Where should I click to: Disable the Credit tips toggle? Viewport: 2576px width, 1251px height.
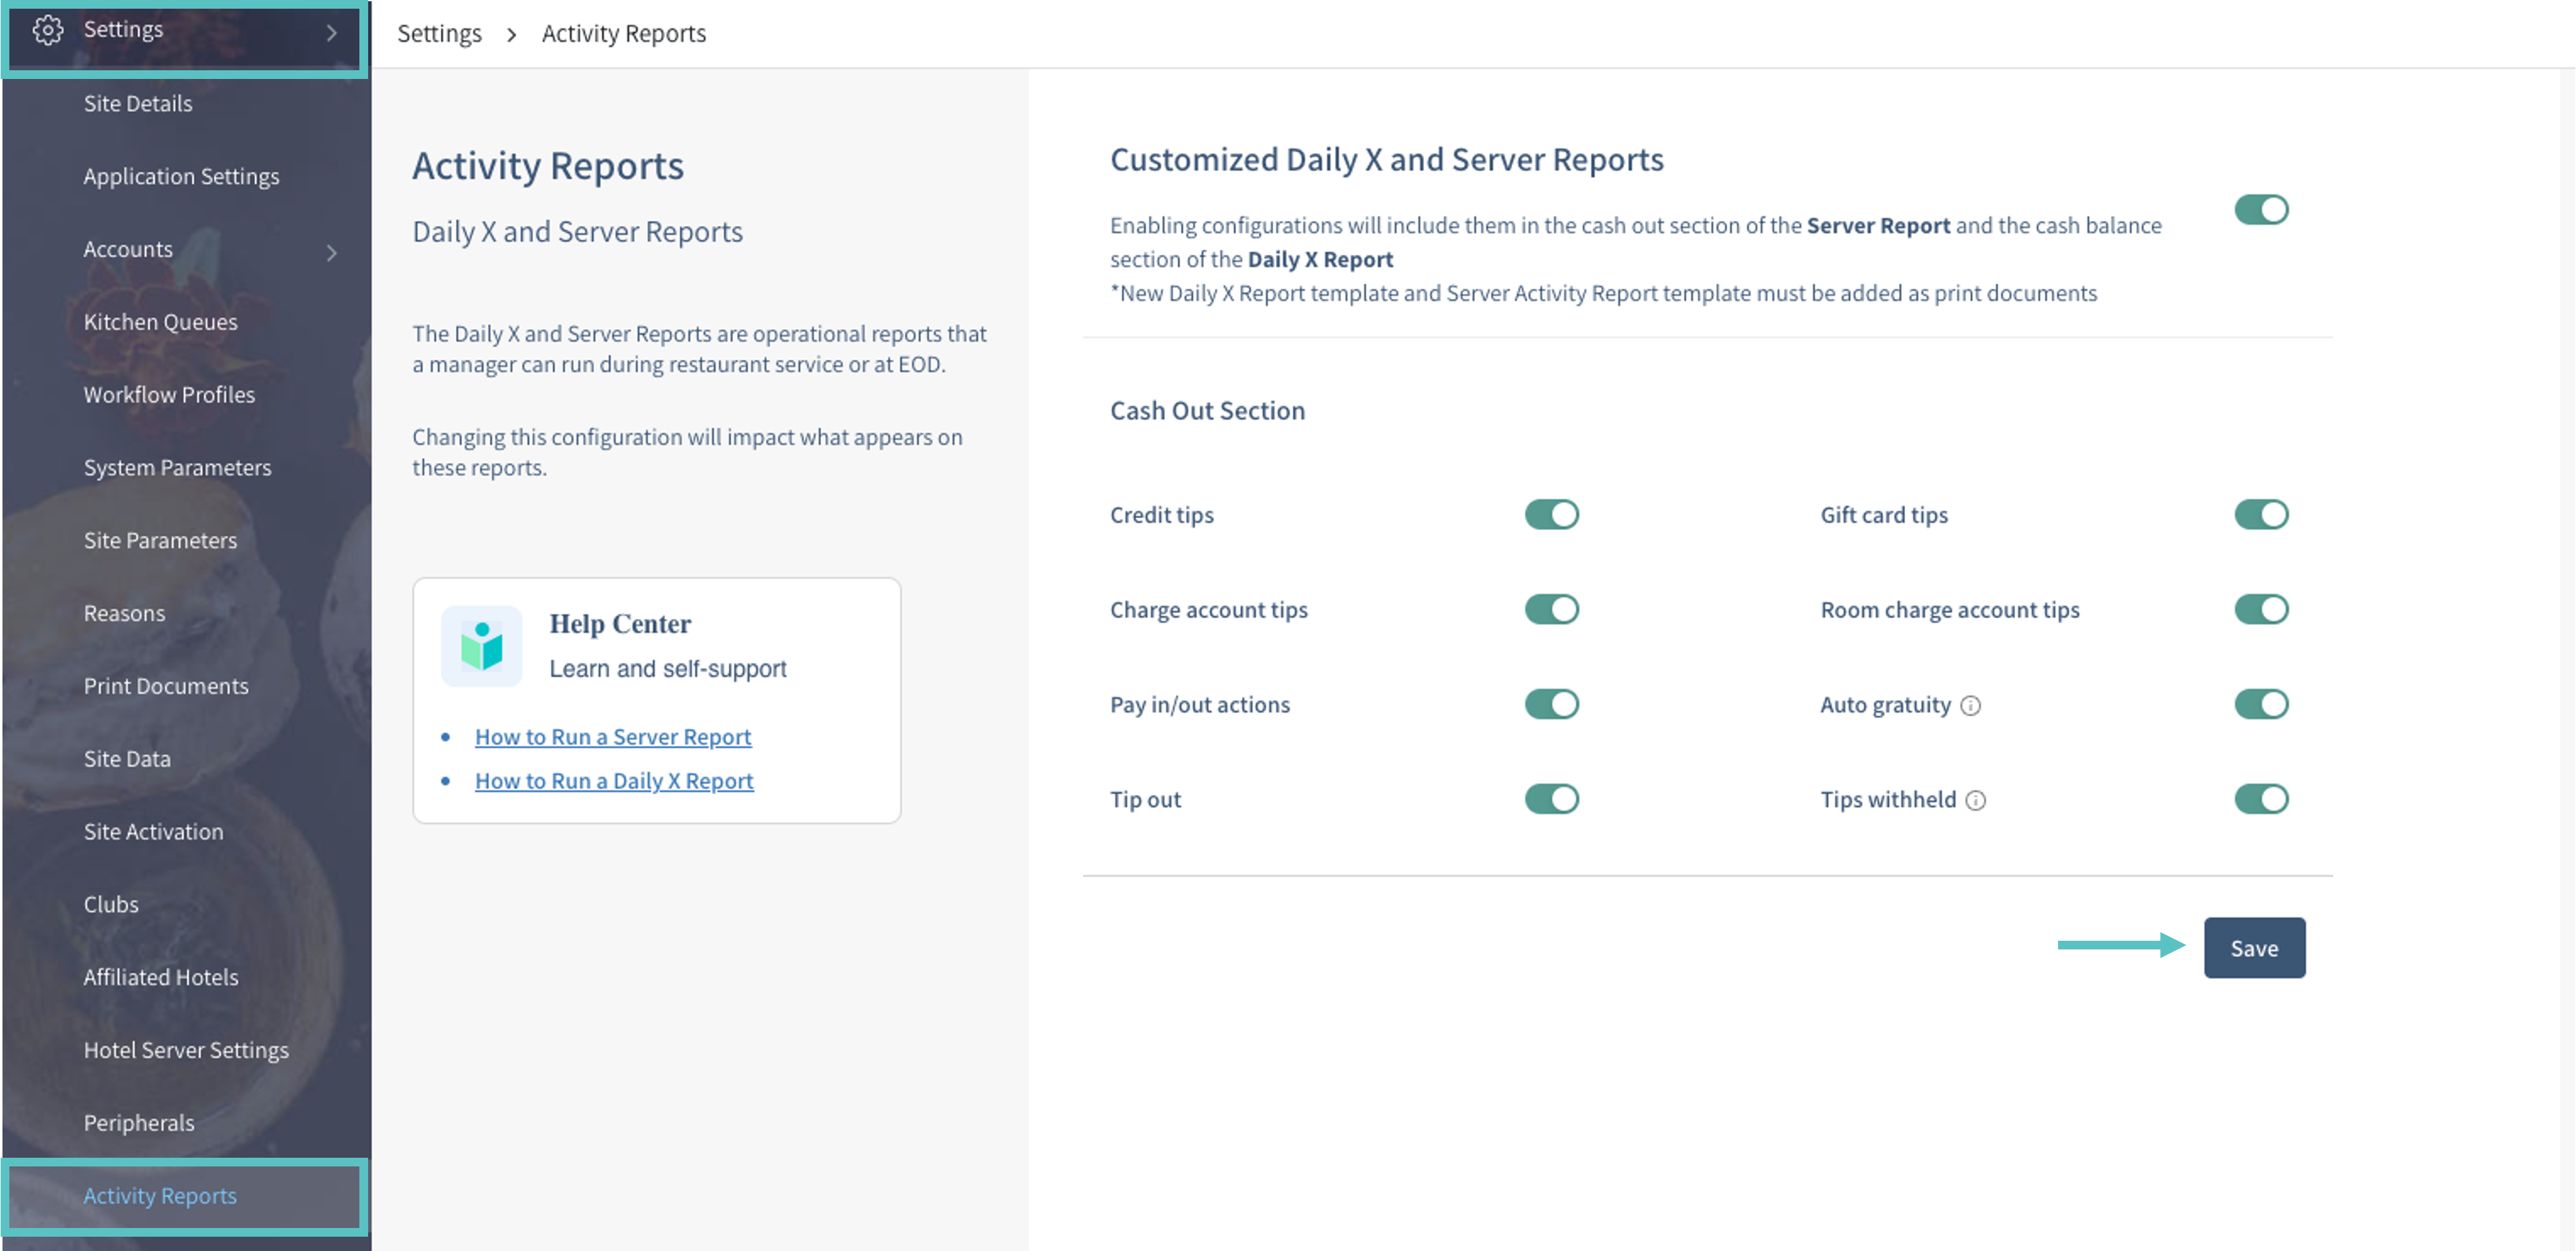[x=1551, y=515]
